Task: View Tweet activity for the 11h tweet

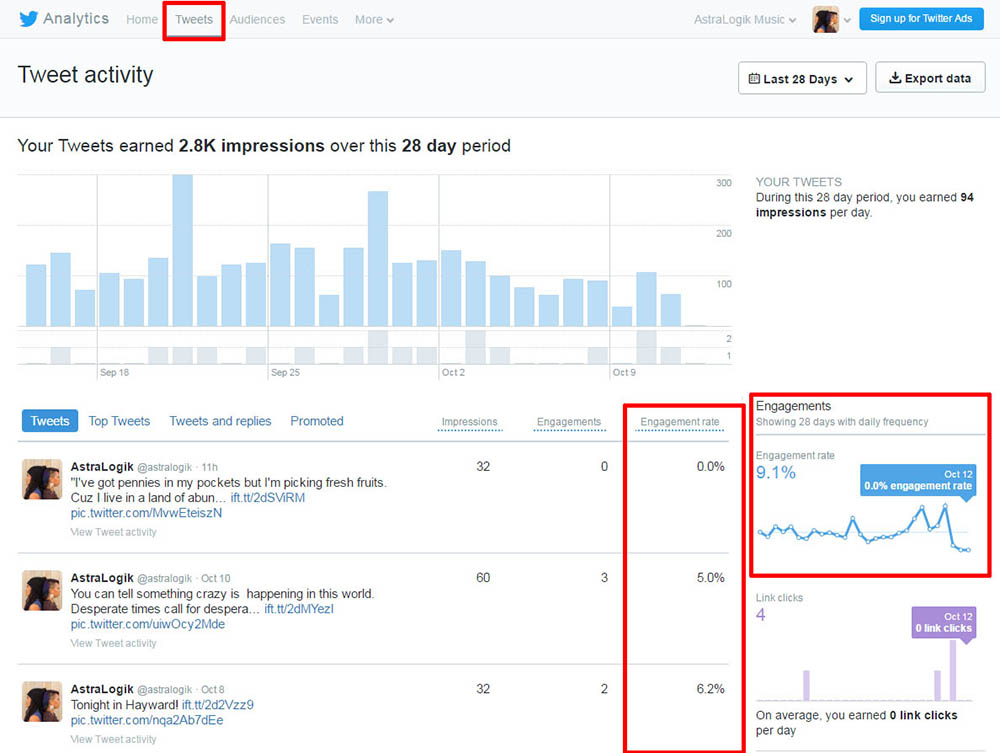Action: (114, 532)
